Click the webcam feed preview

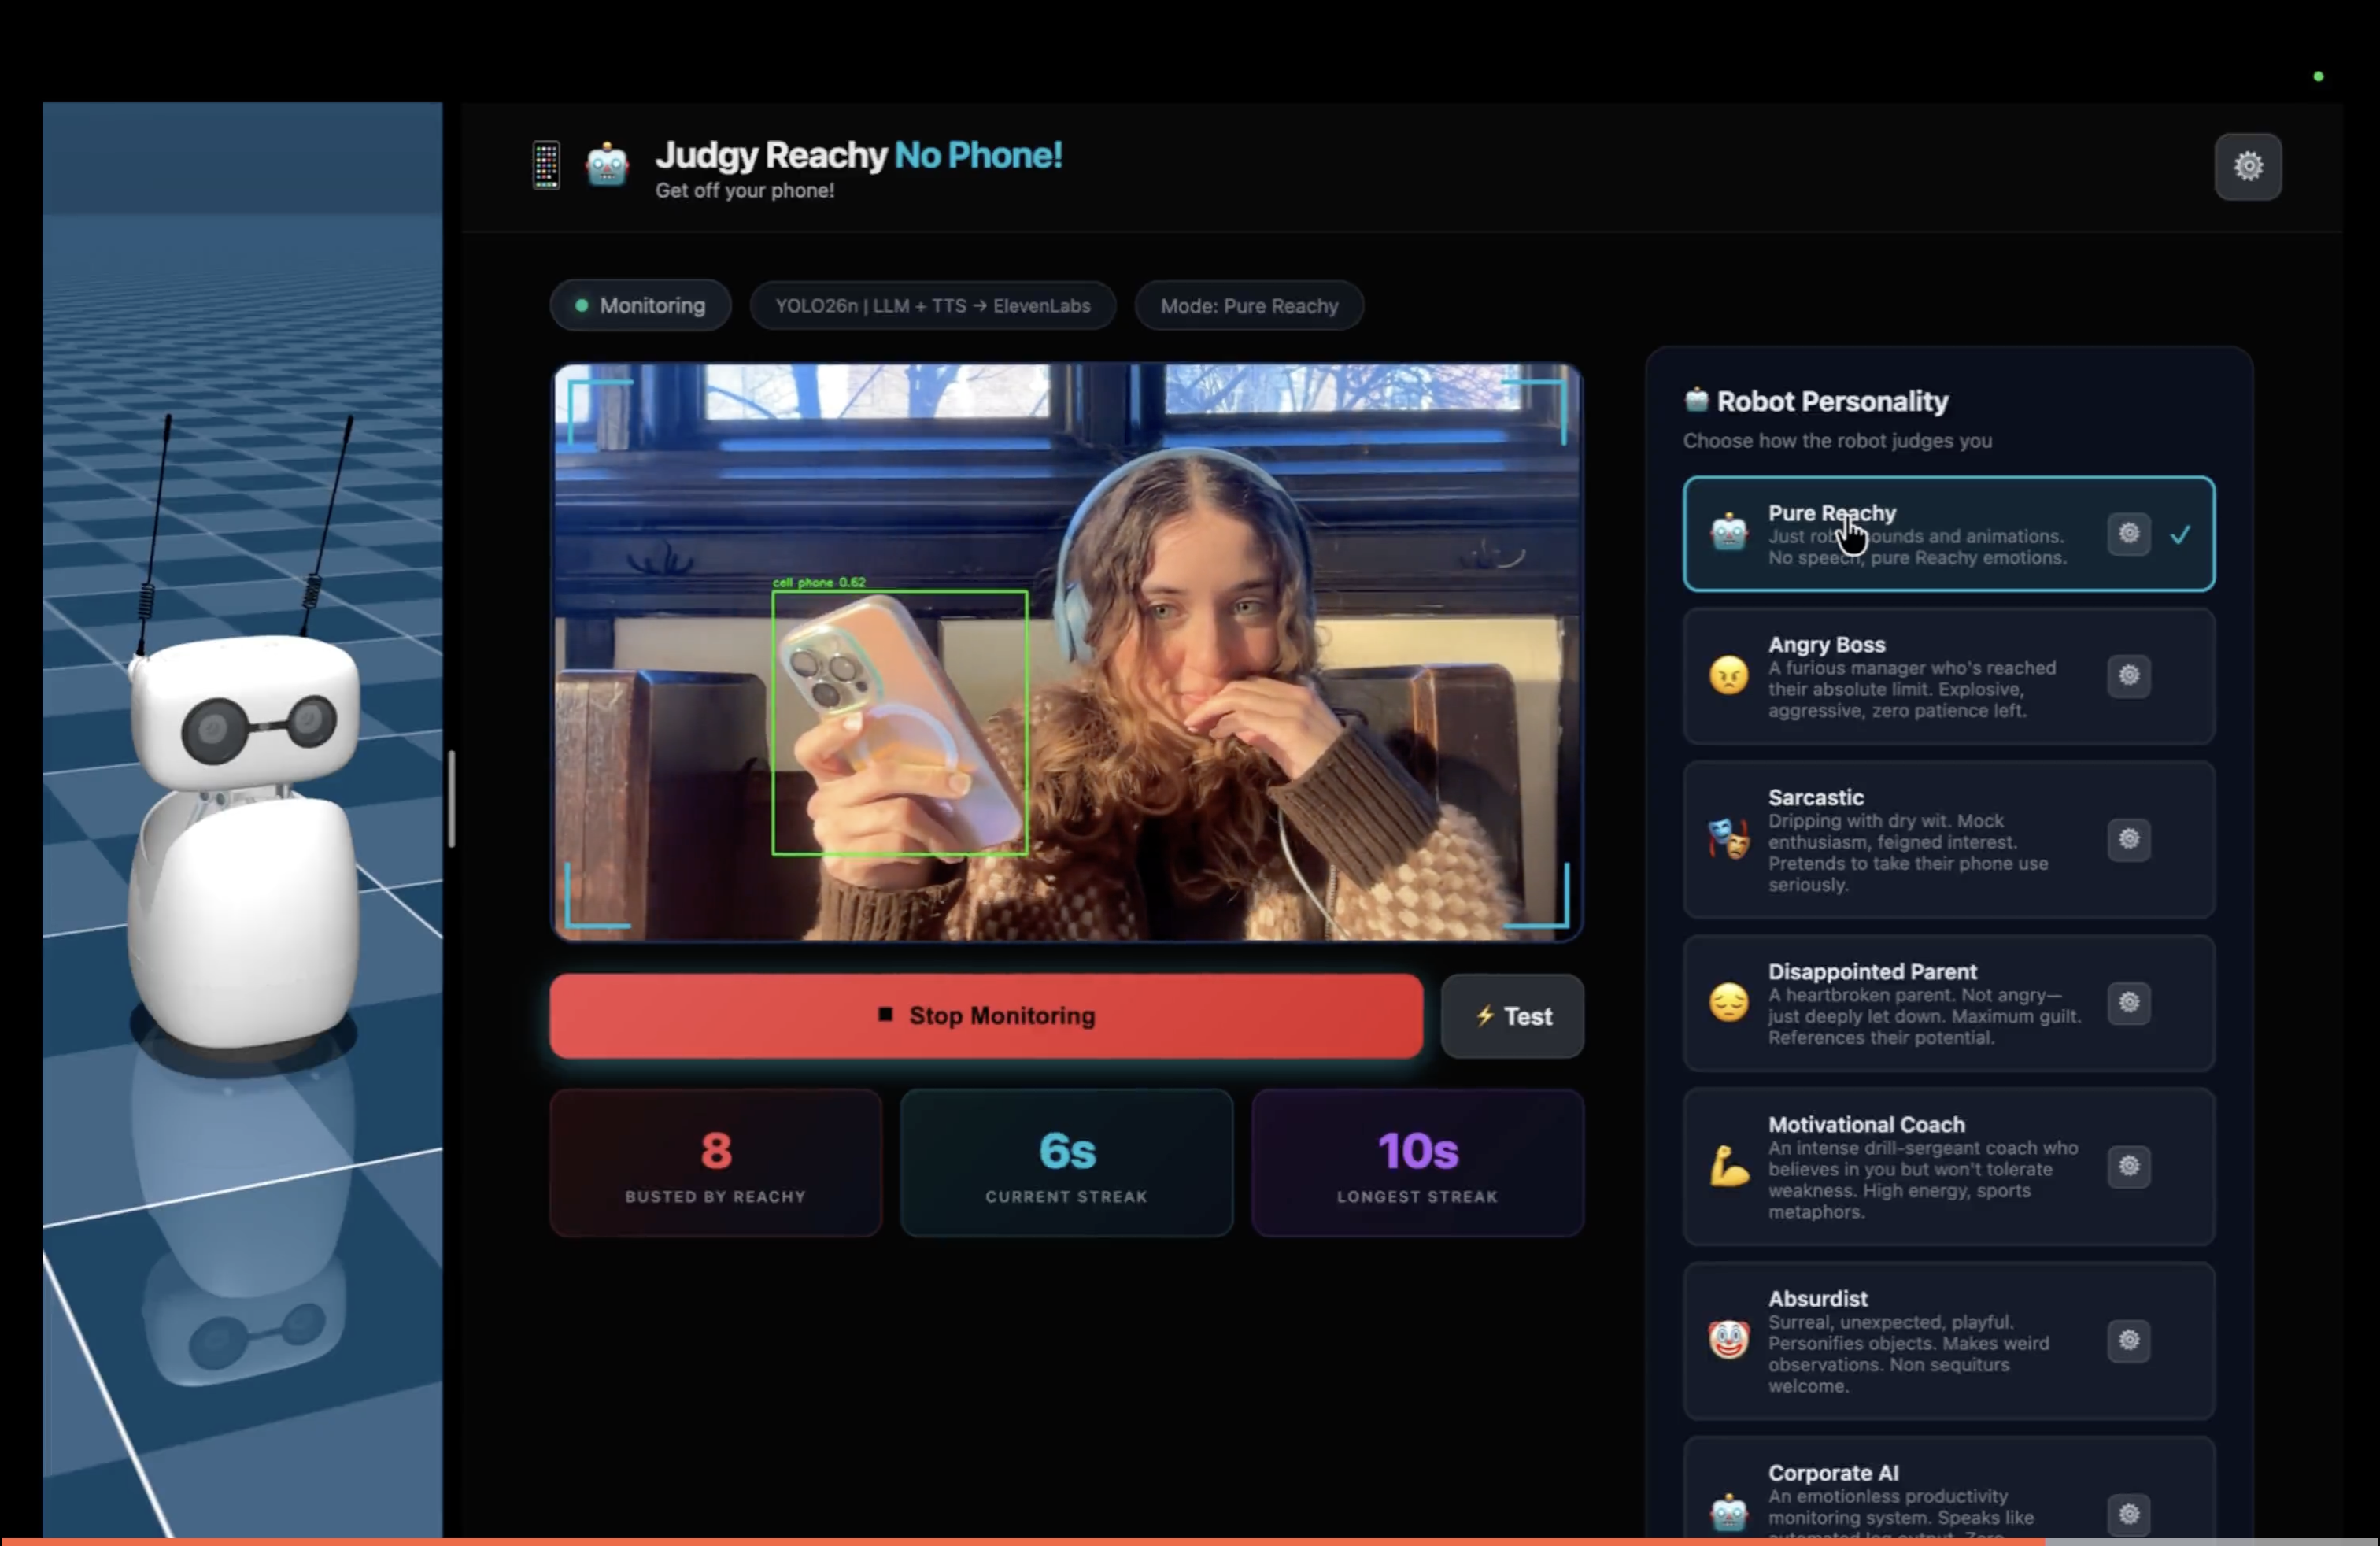click(x=1067, y=652)
